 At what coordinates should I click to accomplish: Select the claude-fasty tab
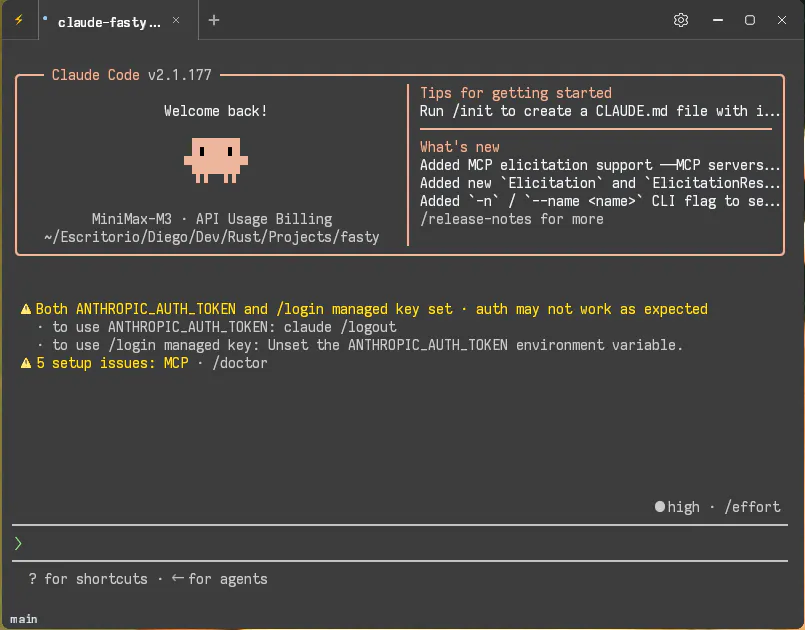118,21
